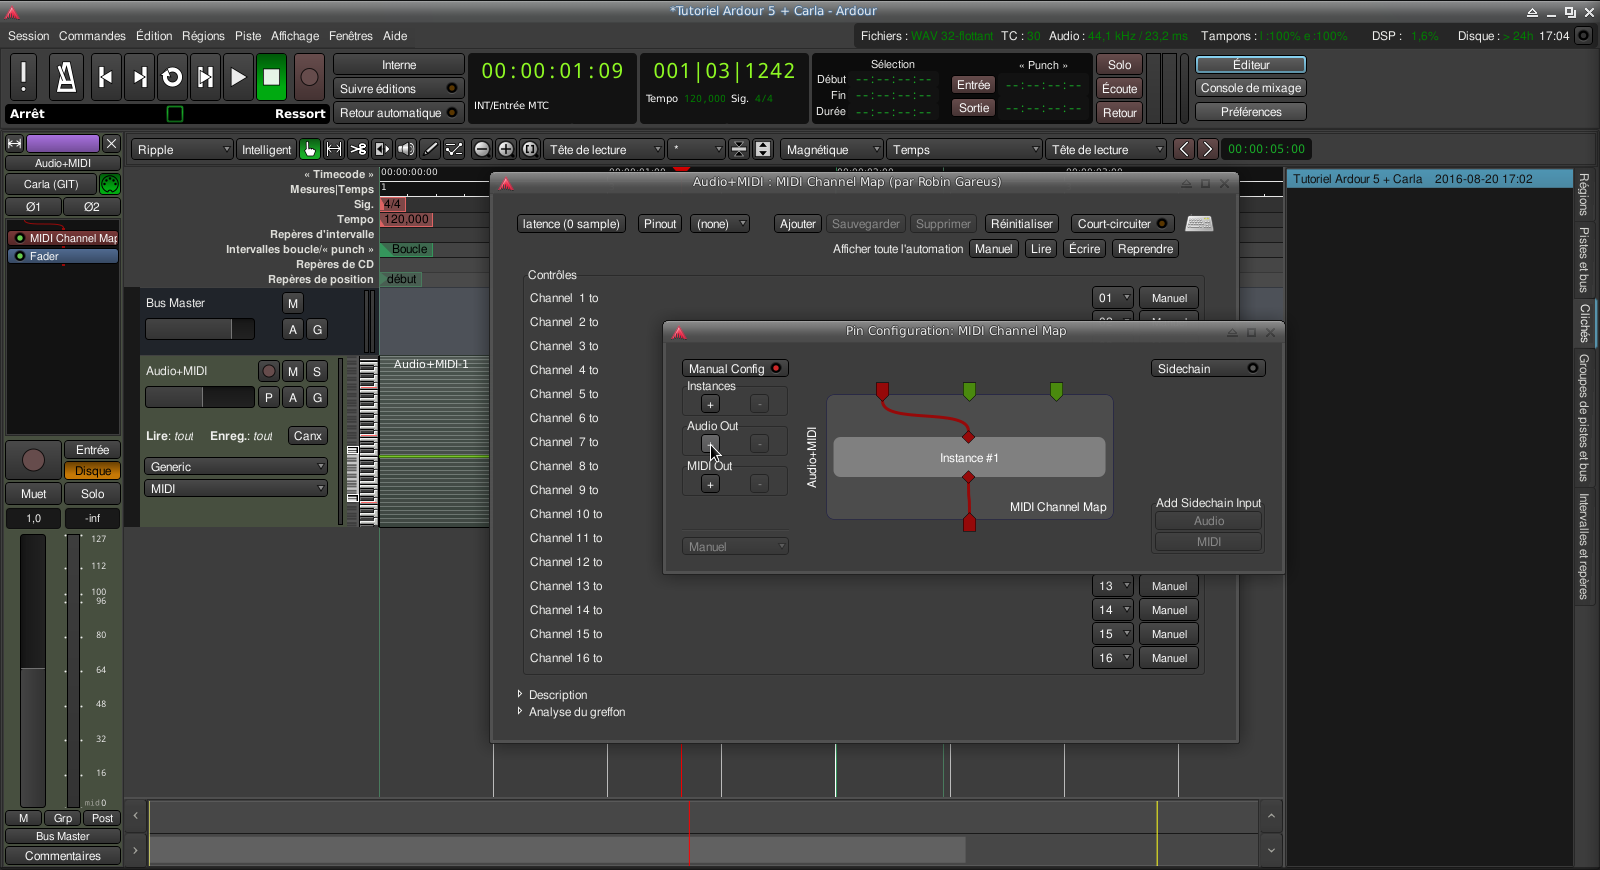Viewport: 1600px width, 870px height.
Task: Enable the Sidechain toggle
Action: tap(1207, 369)
